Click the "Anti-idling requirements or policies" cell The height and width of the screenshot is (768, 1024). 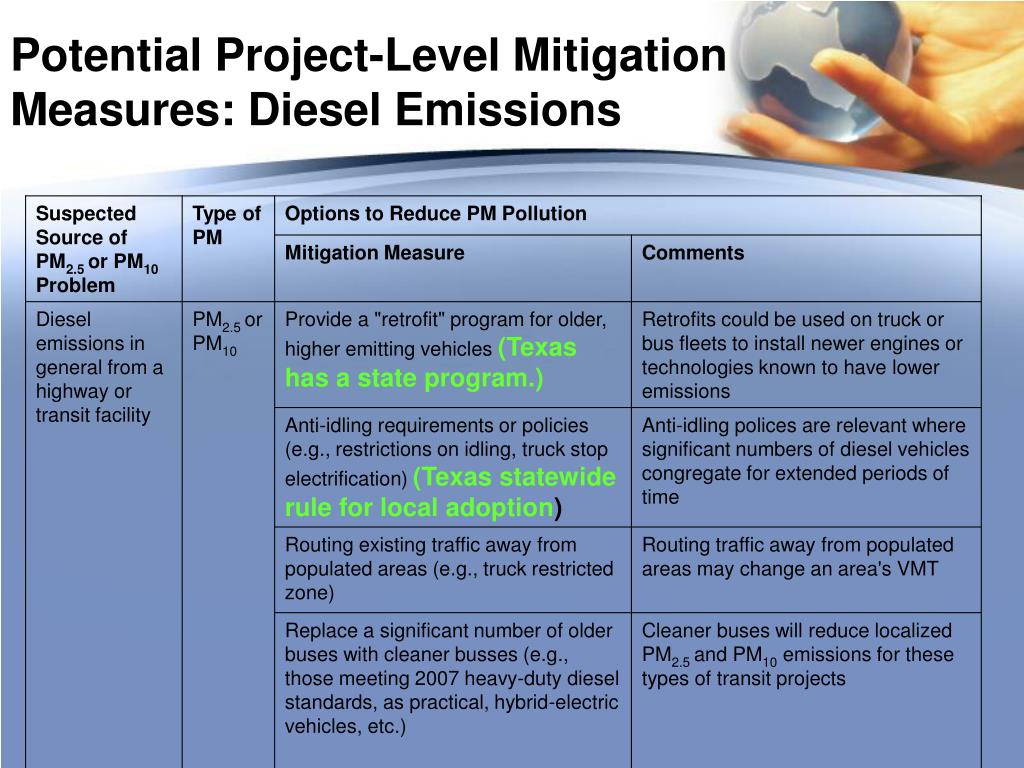point(453,467)
